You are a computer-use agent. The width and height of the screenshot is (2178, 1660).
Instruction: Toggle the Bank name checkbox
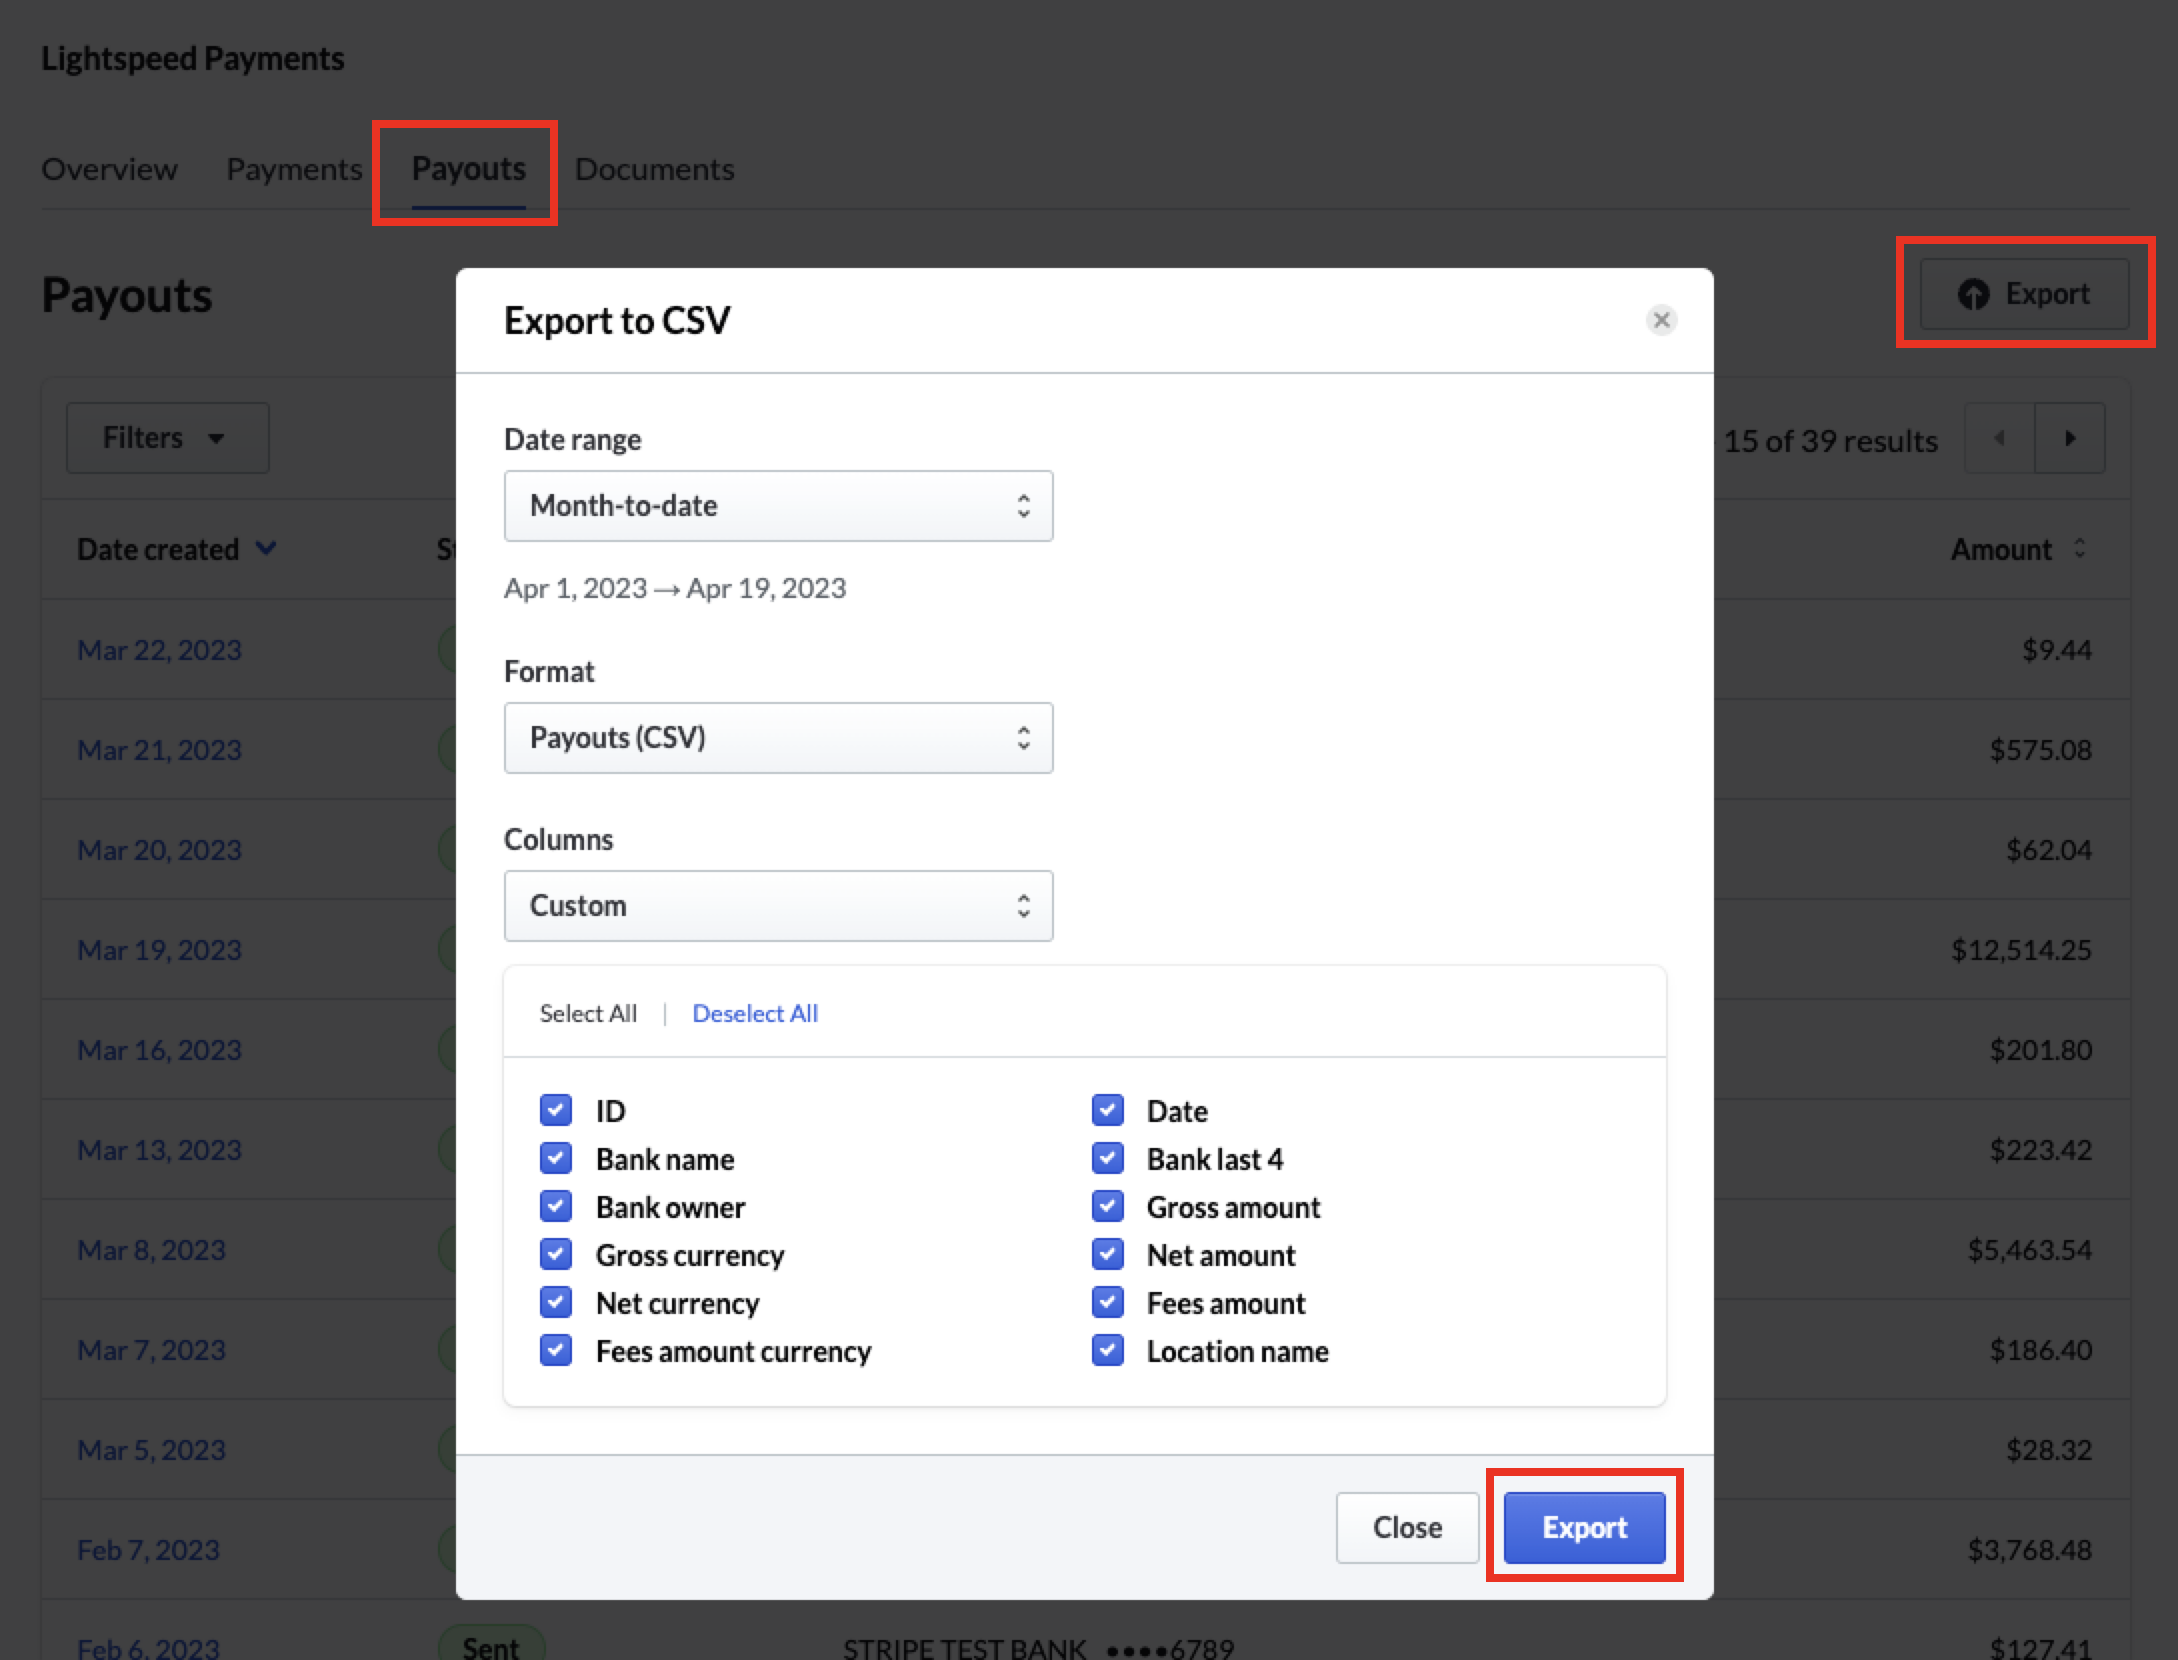556,1158
